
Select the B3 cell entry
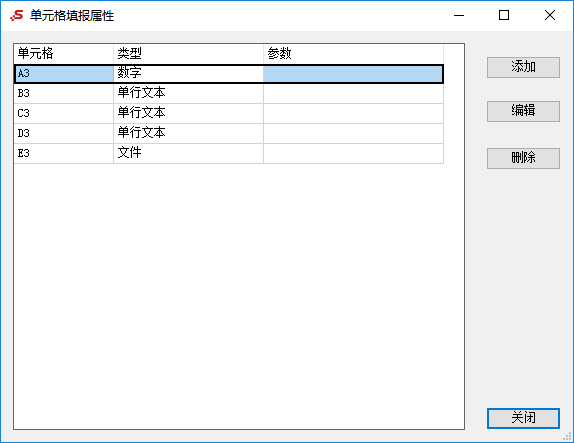pyautogui.click(x=64, y=94)
